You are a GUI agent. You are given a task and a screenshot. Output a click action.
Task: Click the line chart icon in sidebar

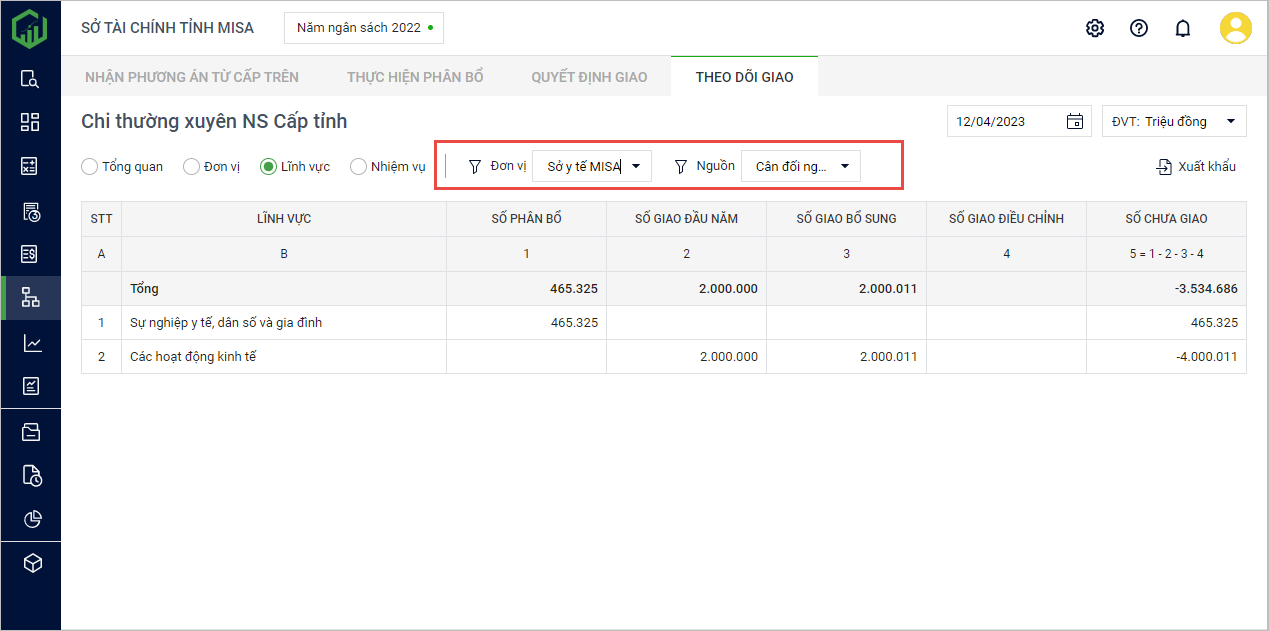[30, 343]
